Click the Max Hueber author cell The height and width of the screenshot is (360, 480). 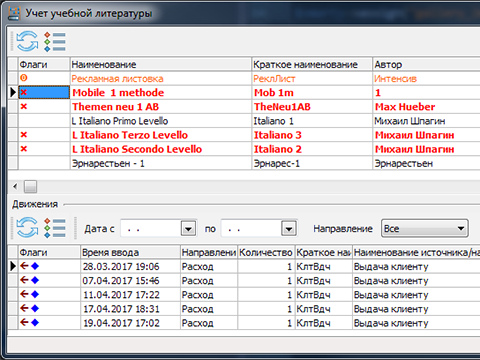(426, 107)
